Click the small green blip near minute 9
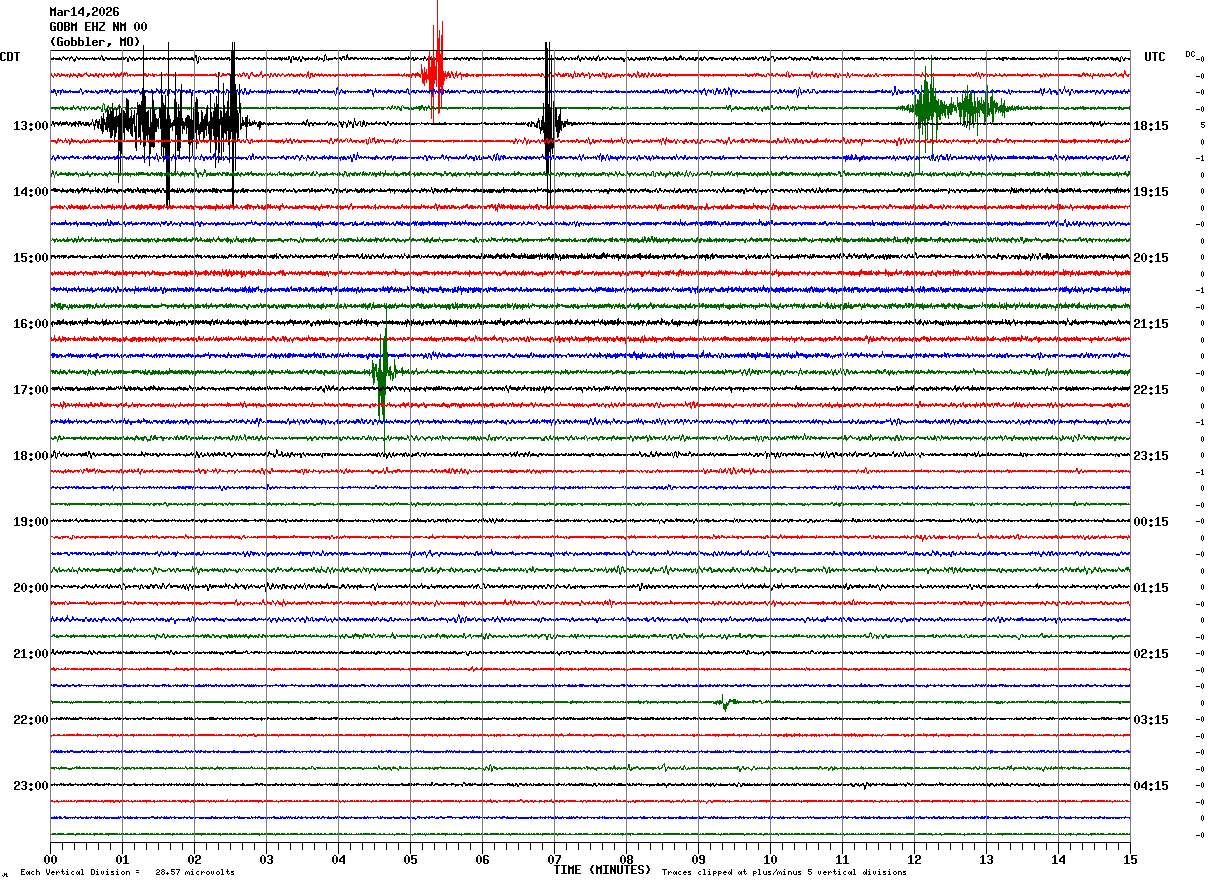The image size is (1210, 886). 725,702
